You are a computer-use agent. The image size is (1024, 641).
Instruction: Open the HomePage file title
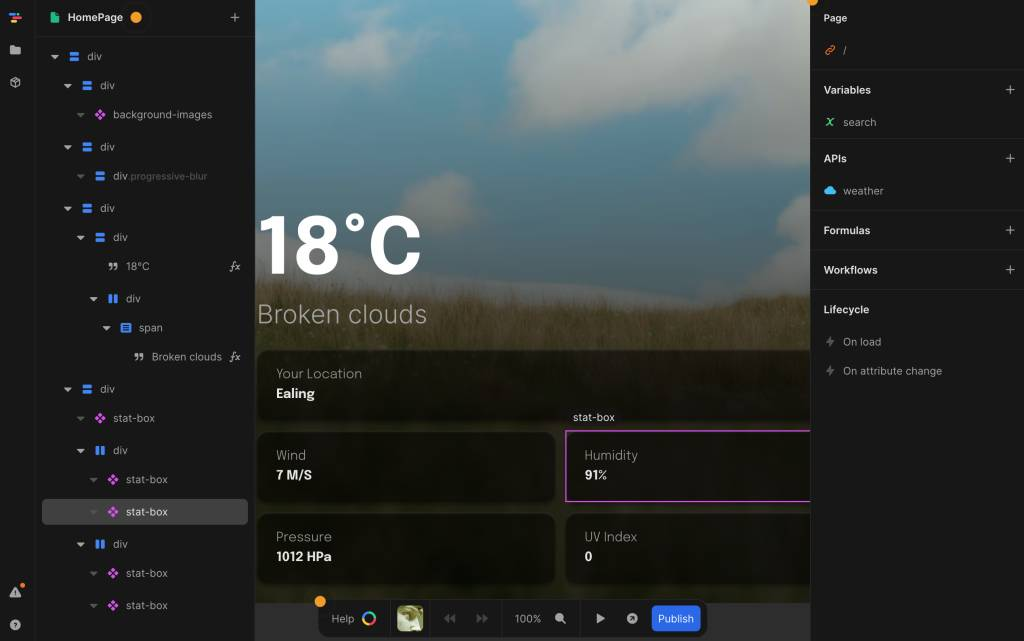pyautogui.click(x=95, y=18)
